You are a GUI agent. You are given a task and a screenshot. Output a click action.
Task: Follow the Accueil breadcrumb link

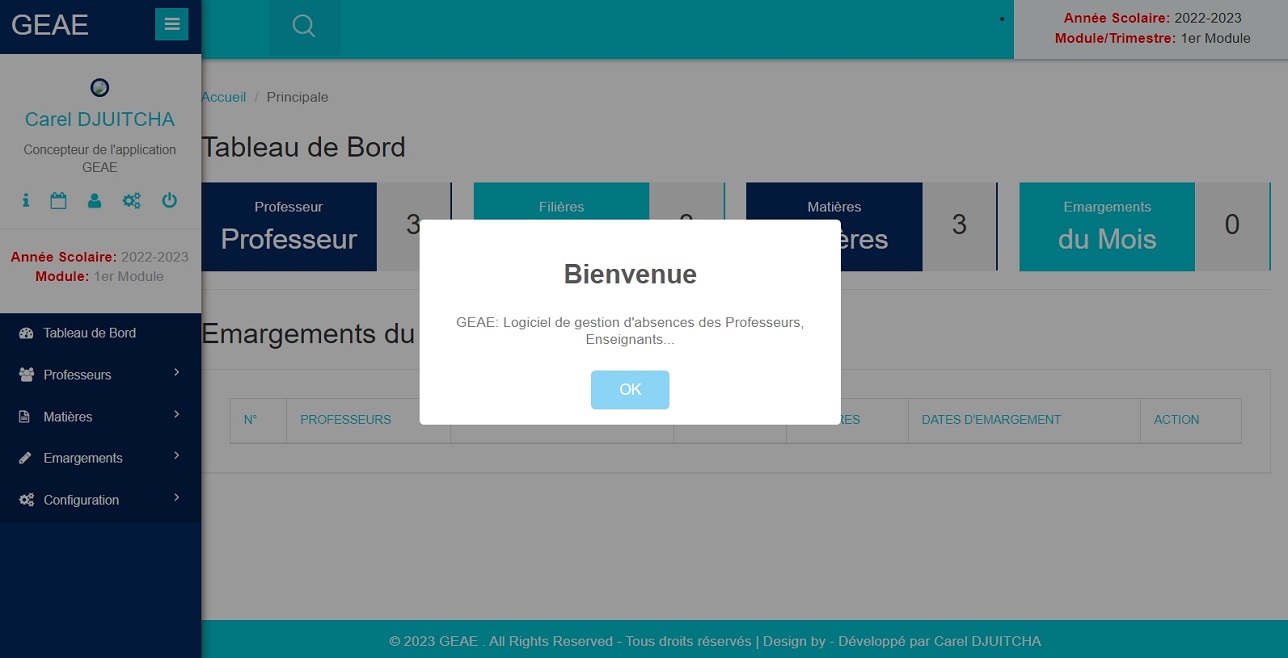tap(224, 97)
